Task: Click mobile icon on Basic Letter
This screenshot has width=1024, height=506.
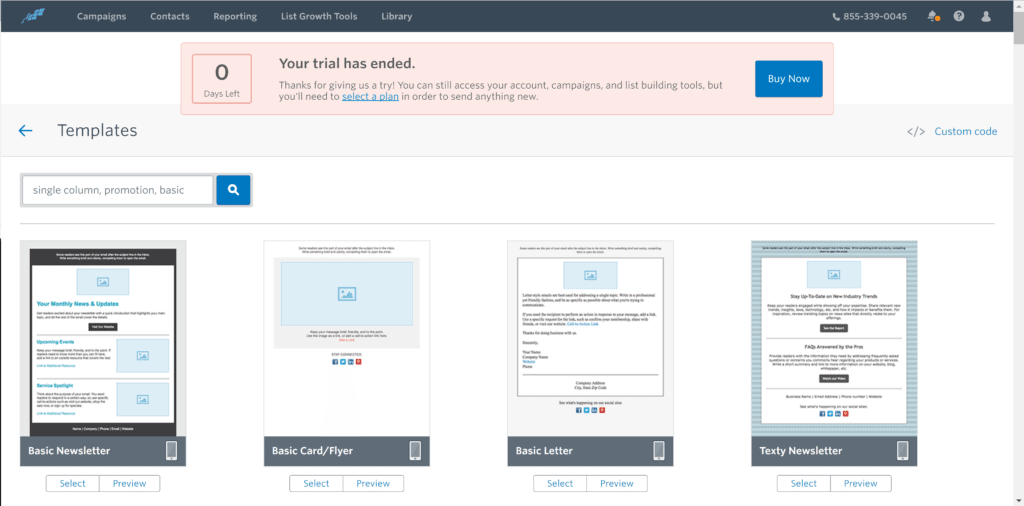Action: point(659,451)
